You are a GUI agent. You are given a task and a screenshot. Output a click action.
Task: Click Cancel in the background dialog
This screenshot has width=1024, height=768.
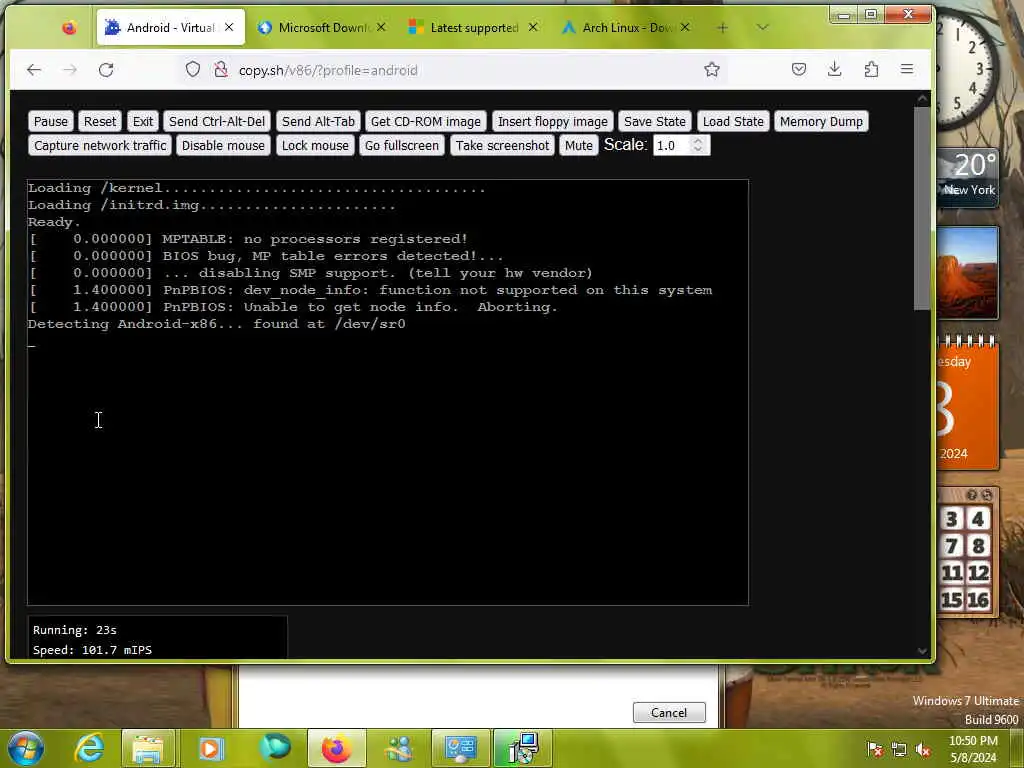click(x=669, y=712)
